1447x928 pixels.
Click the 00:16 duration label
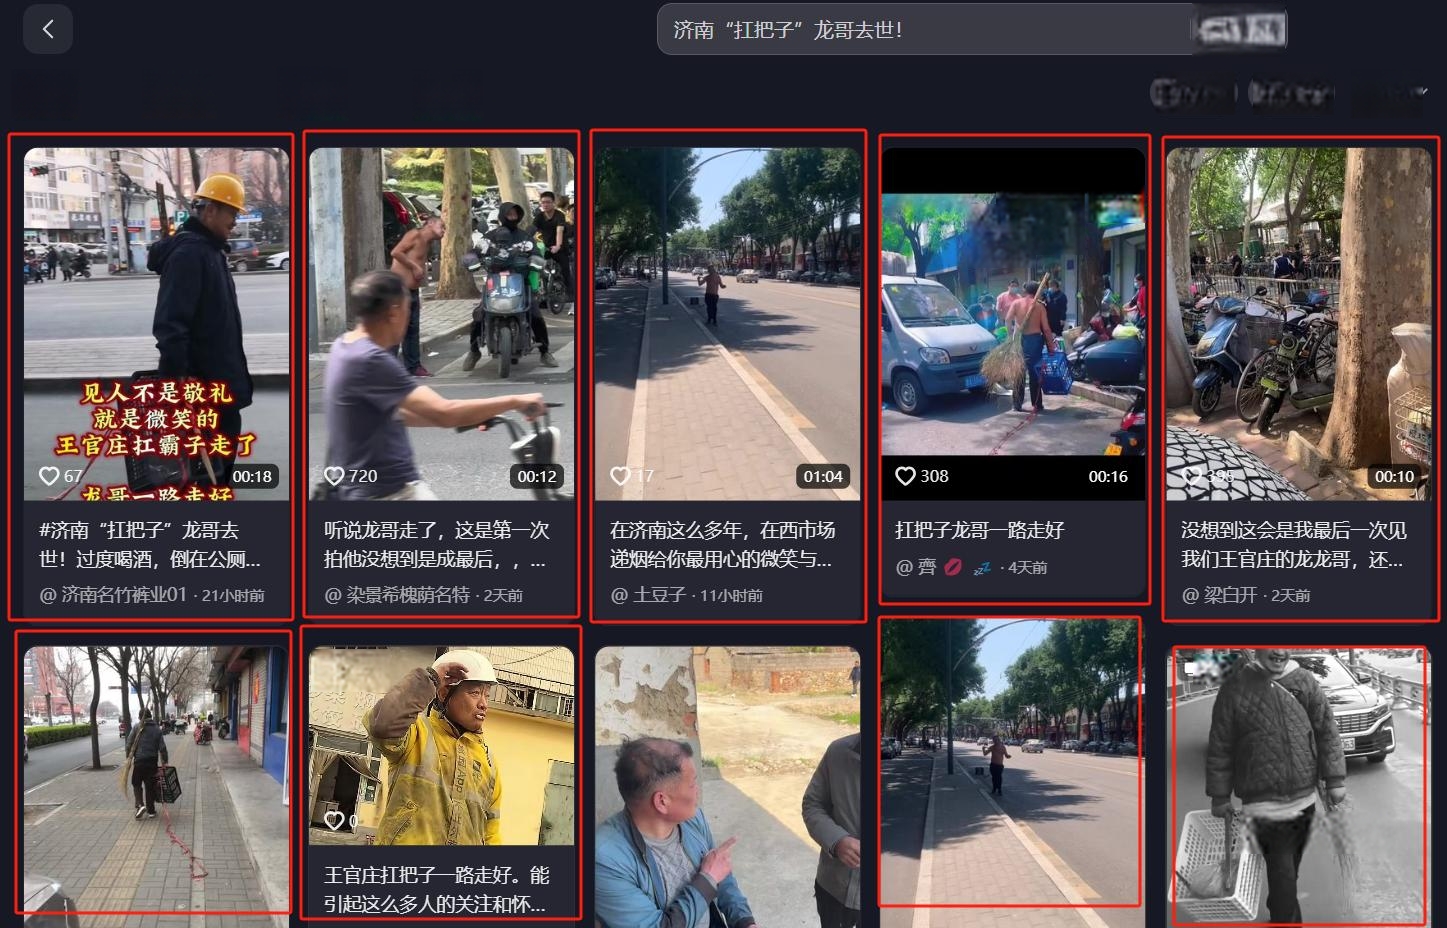[x=1108, y=476]
